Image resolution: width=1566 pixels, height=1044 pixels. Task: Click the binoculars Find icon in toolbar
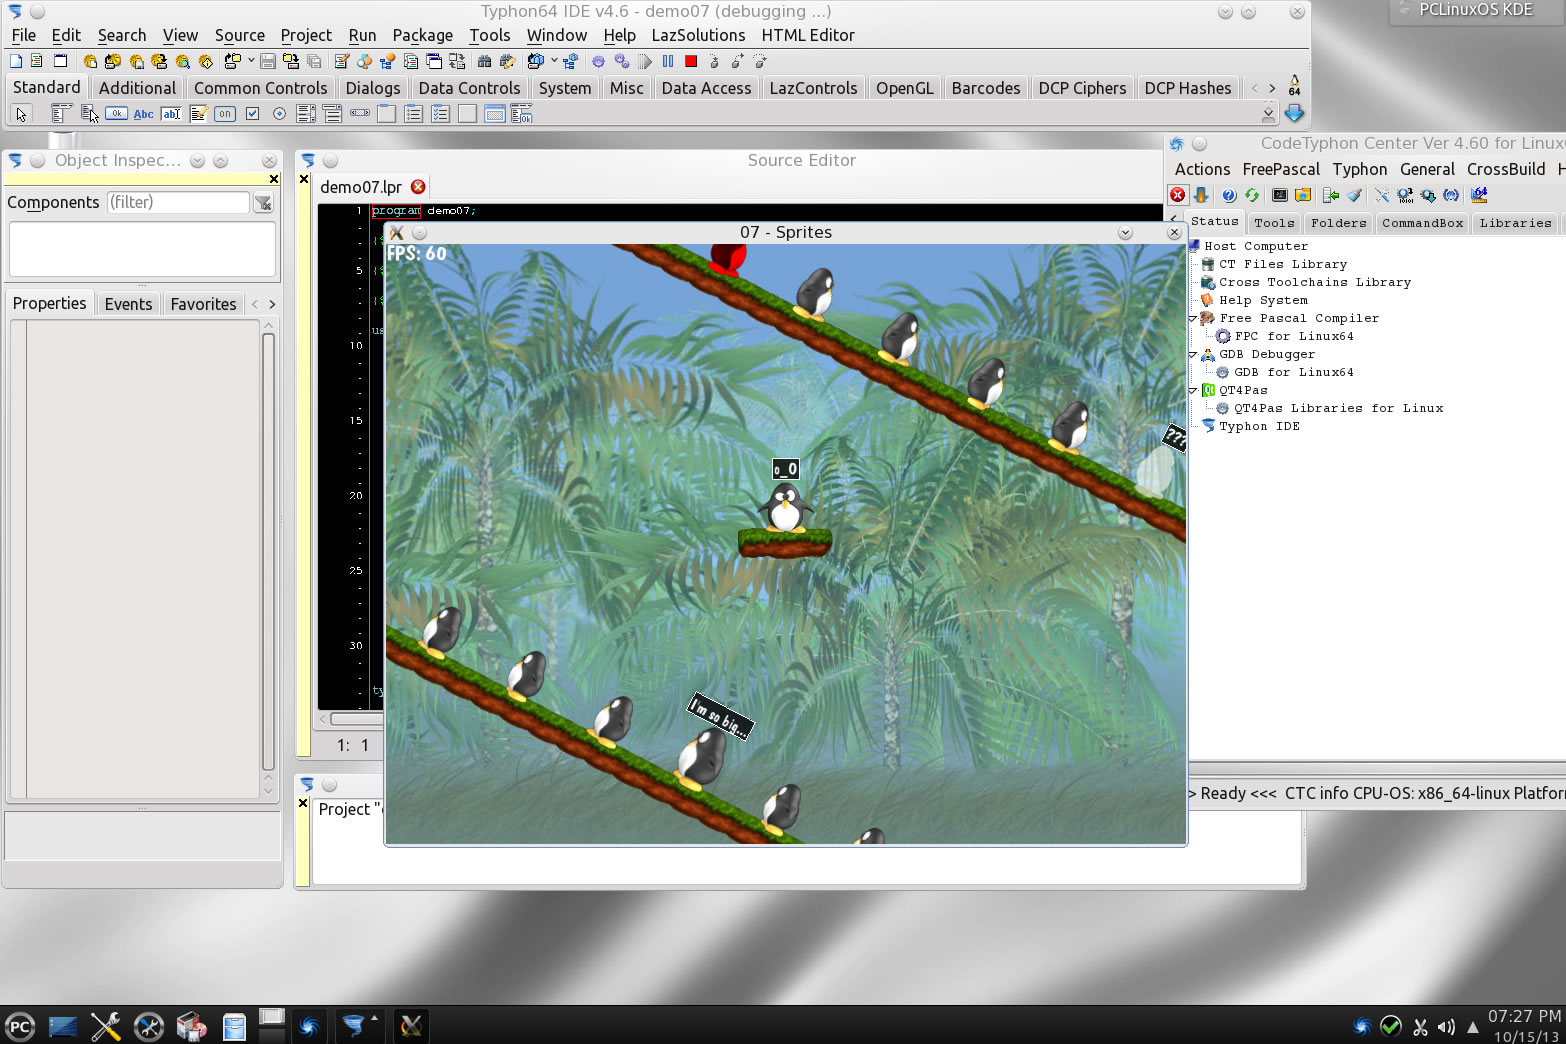485,61
